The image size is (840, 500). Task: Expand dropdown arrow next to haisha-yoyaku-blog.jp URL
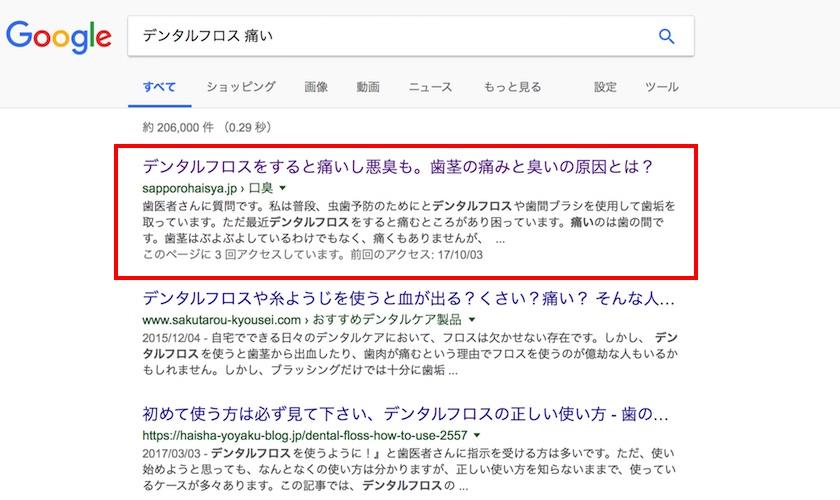coord(477,436)
